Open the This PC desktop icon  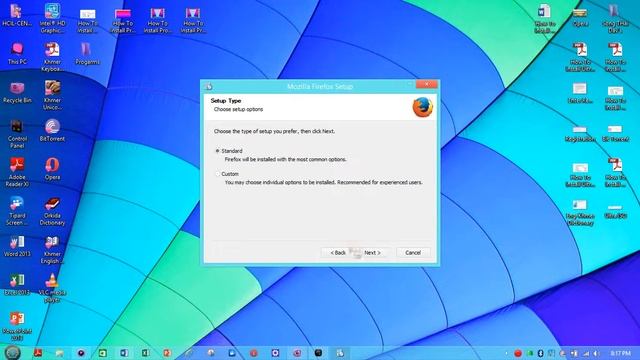pyautogui.click(x=17, y=54)
